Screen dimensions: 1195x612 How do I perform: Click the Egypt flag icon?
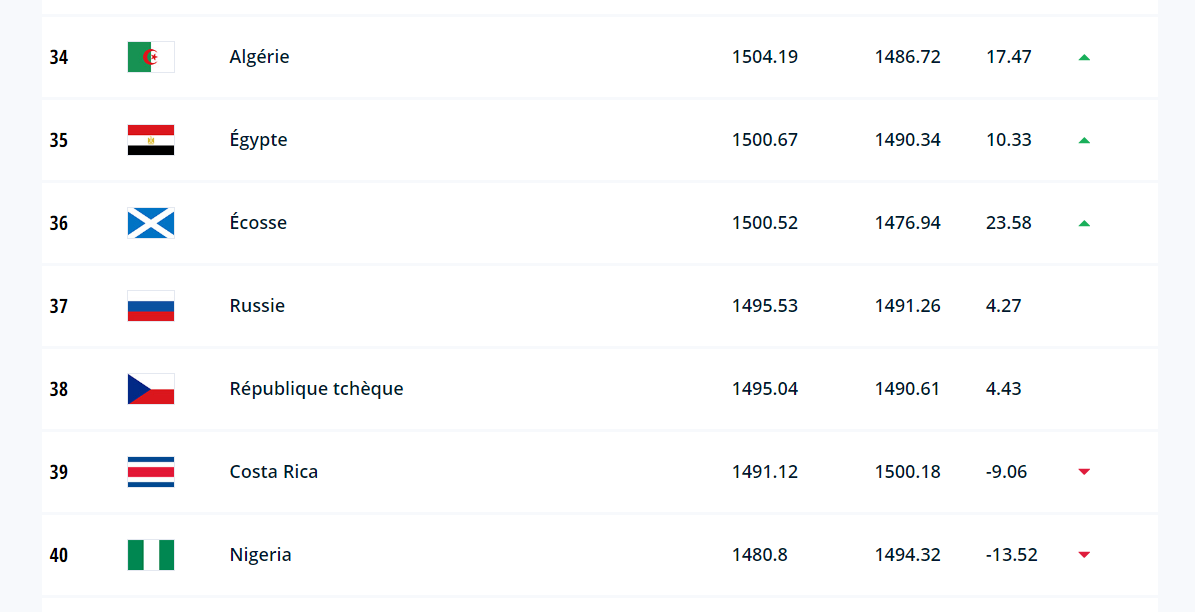(x=151, y=140)
